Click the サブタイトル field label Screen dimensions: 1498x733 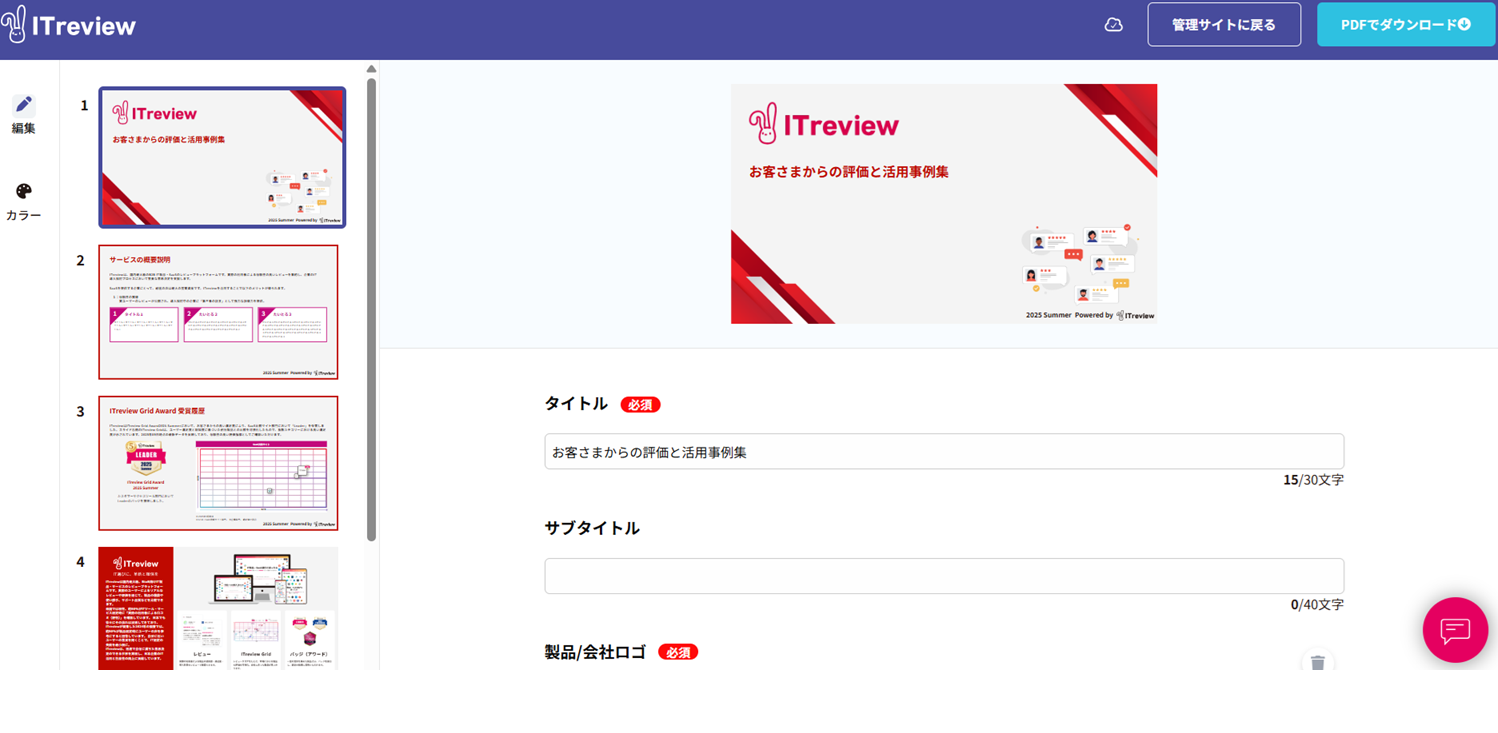tap(592, 528)
